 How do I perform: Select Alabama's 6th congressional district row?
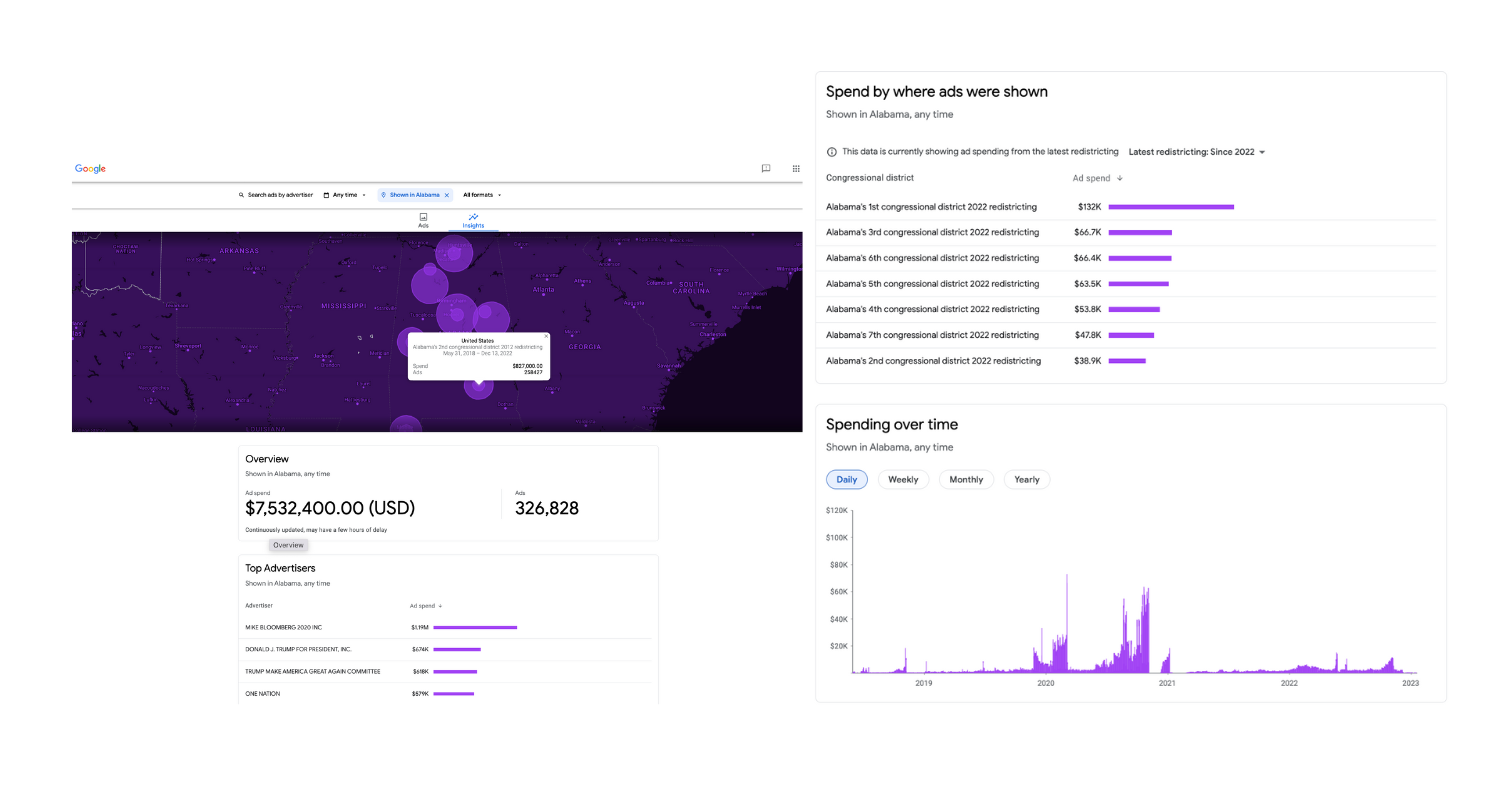(1130, 258)
